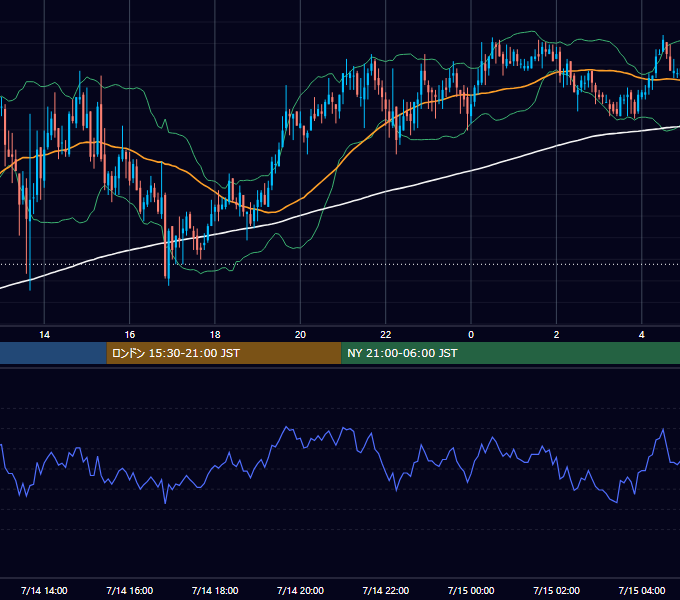Select the ロンドン 15:30-21:00 JST session band

(x=224, y=353)
